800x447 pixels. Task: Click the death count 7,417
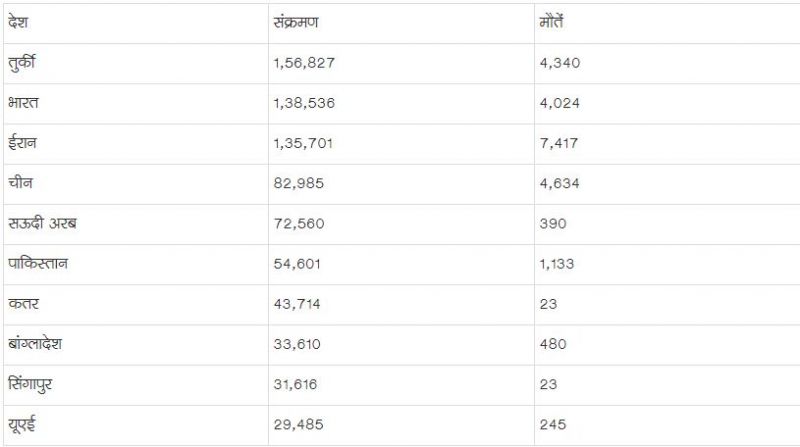click(x=559, y=143)
